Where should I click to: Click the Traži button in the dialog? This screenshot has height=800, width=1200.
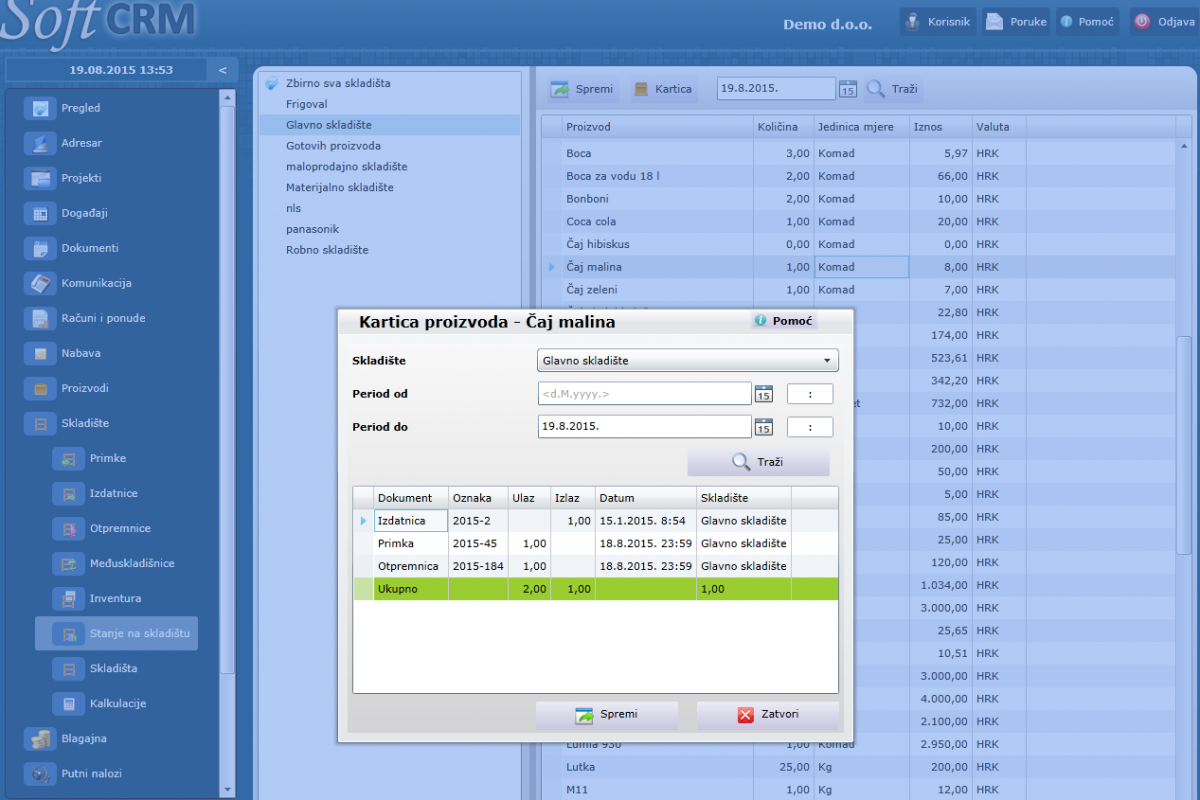758,462
